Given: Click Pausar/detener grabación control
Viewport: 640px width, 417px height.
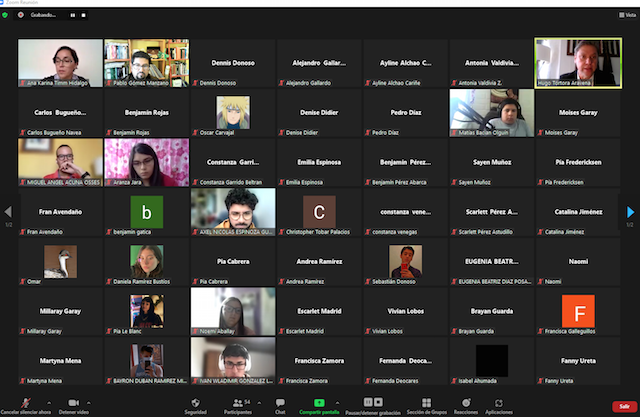Looking at the screenshot, I should coord(372,402).
